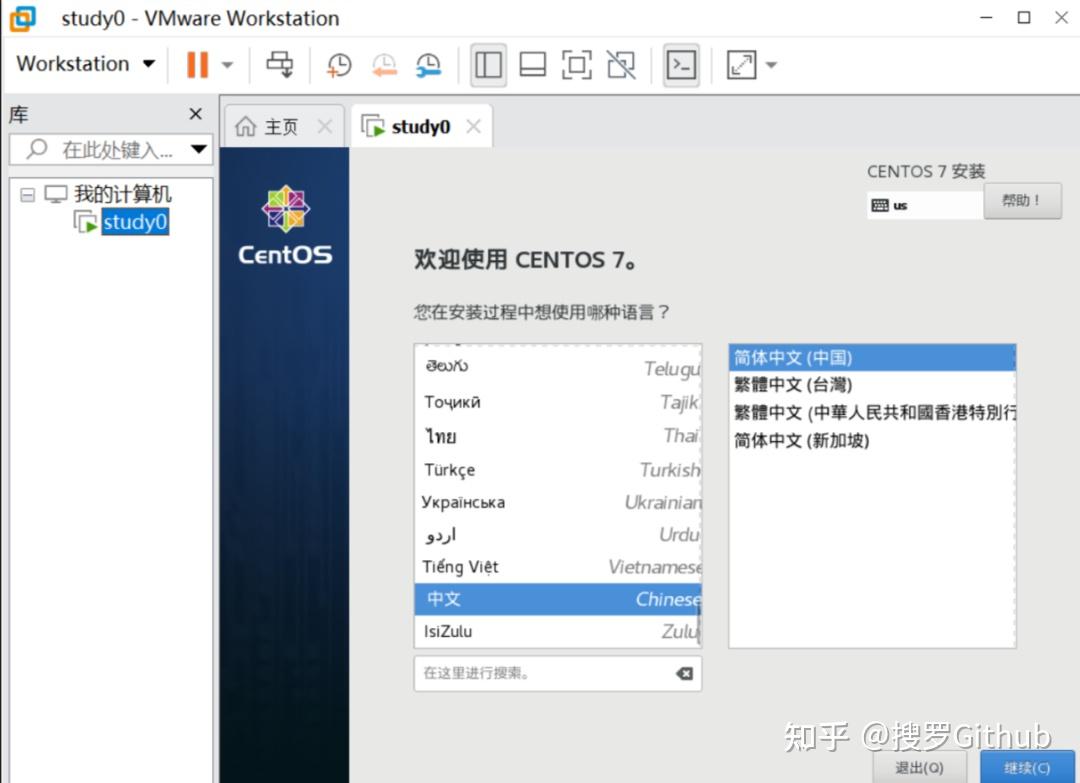
Task: Select study0 in the library tree
Action: [135, 222]
